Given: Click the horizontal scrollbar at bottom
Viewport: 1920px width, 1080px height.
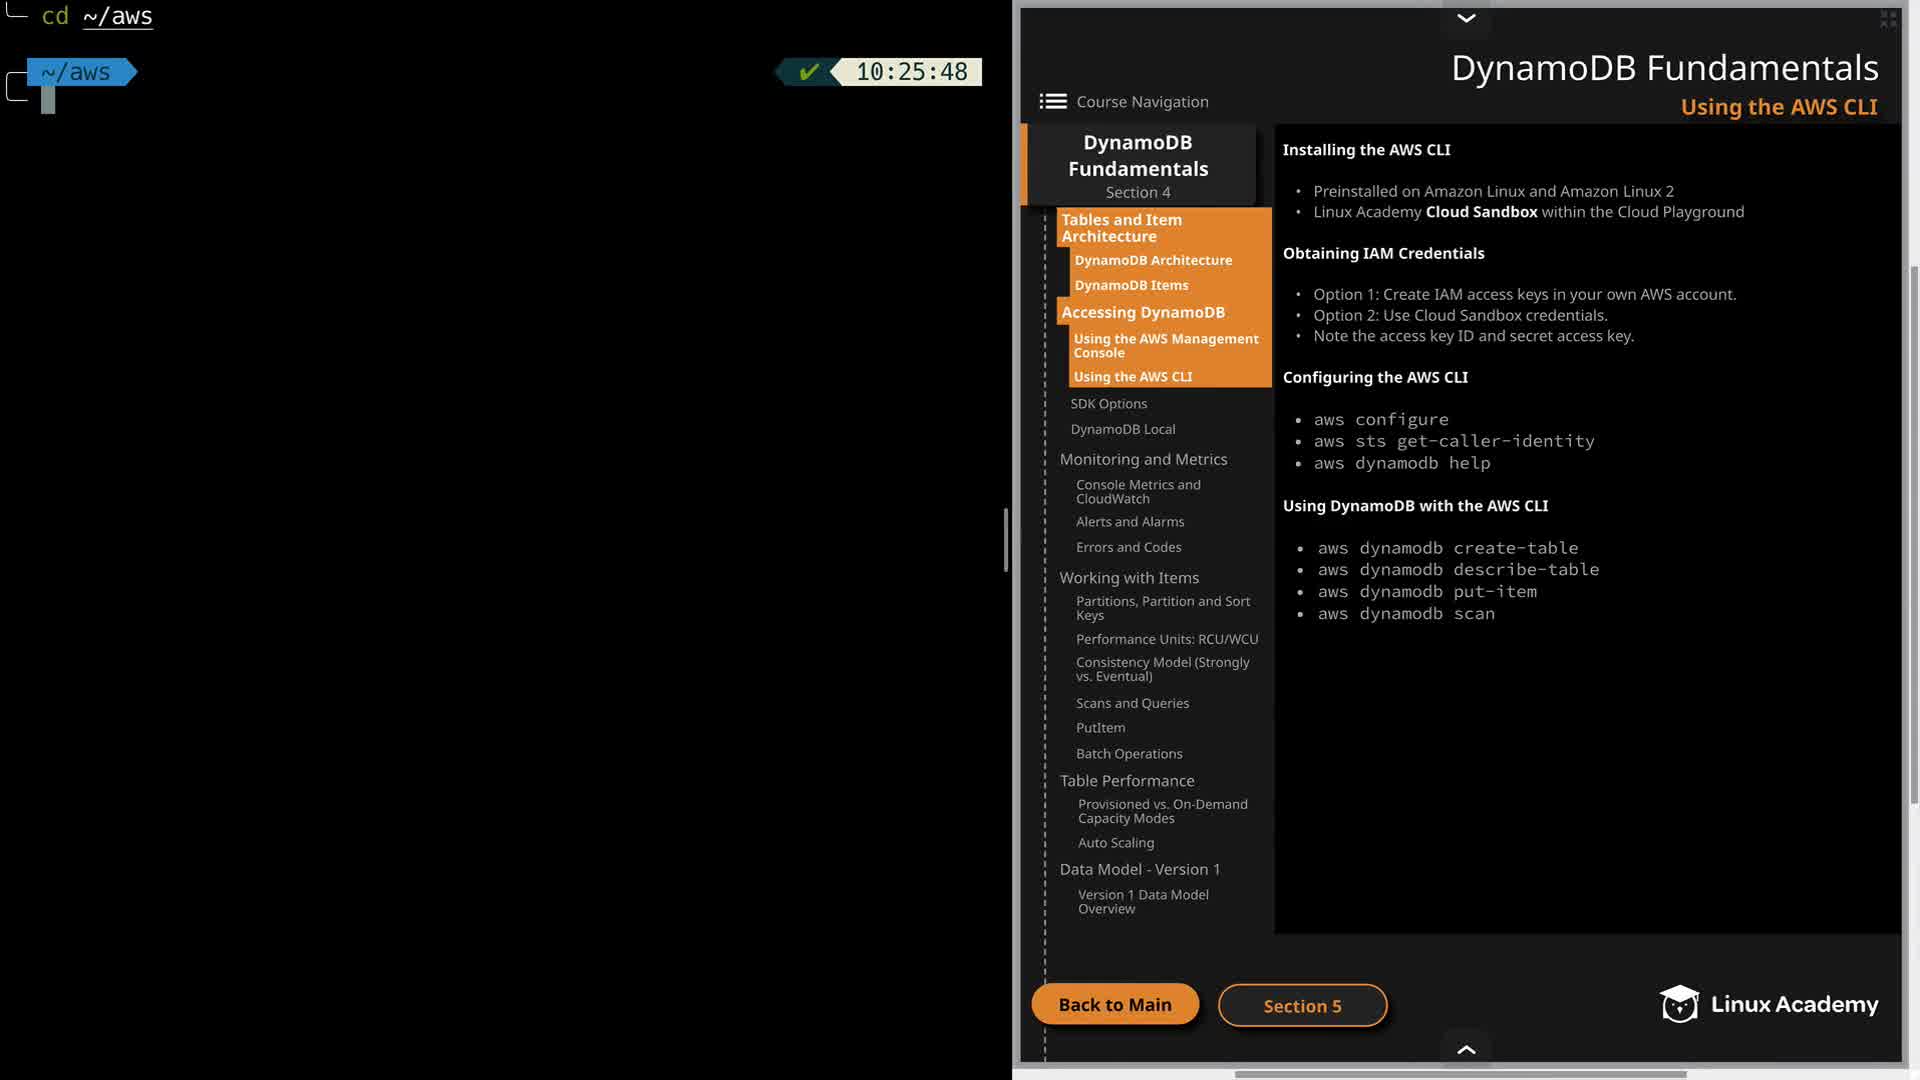Looking at the screenshot, I should tap(1460, 1074).
